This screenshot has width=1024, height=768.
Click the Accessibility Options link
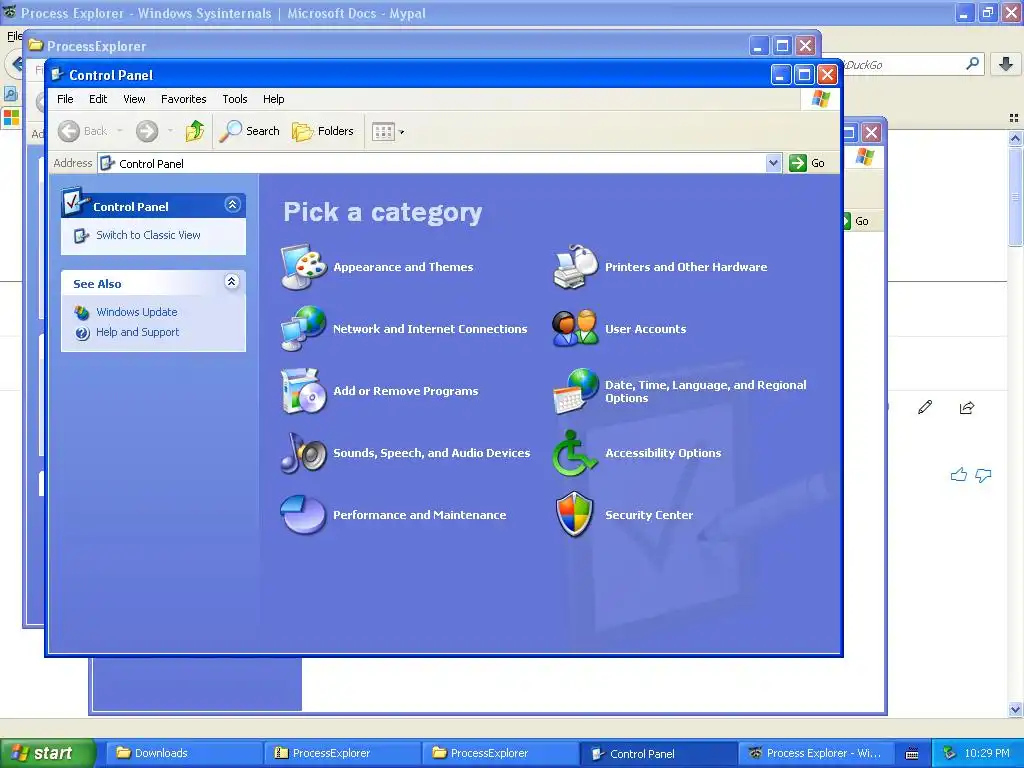click(x=663, y=453)
